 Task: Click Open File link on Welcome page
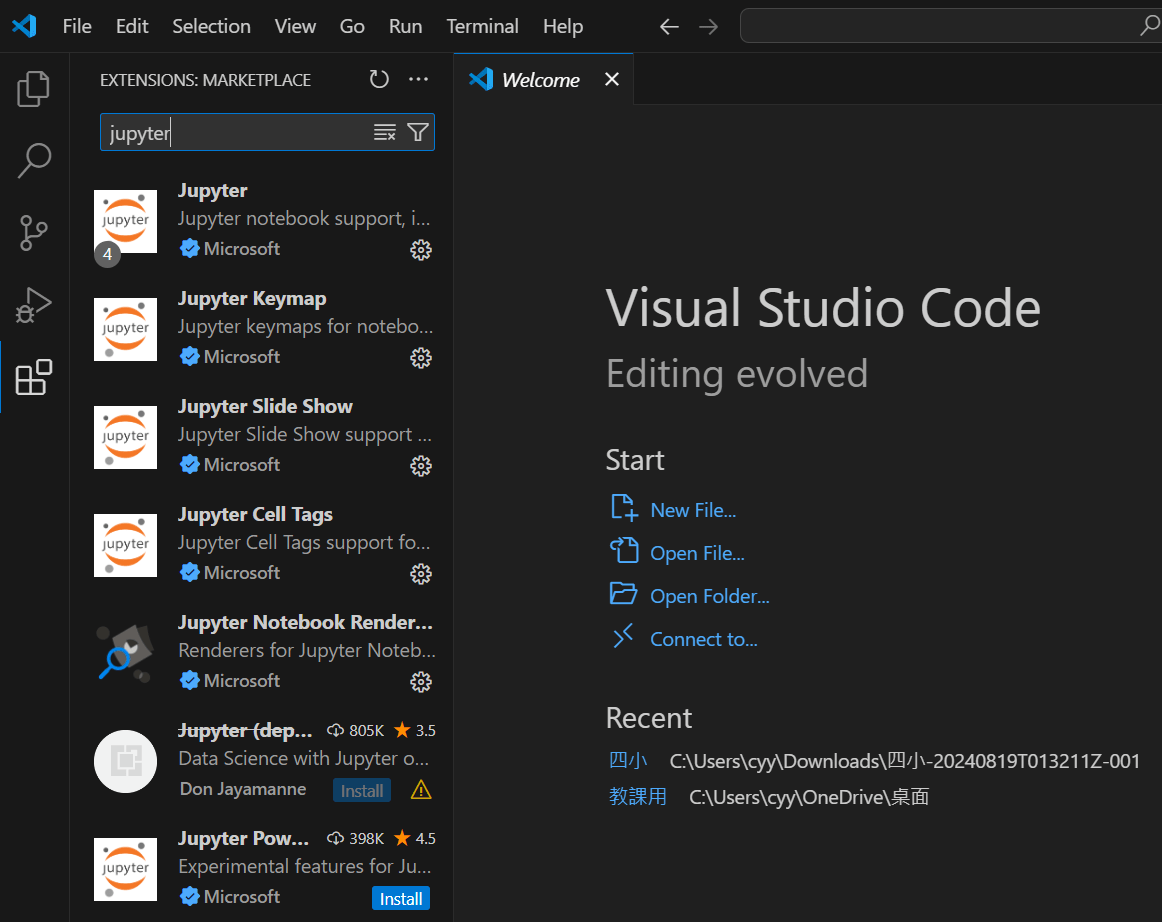pyautogui.click(x=697, y=553)
